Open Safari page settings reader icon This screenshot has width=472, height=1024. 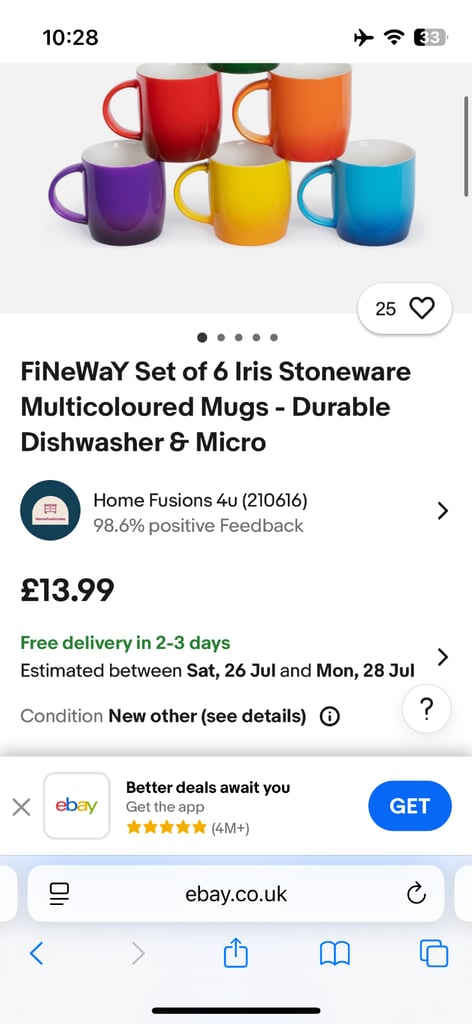60,893
